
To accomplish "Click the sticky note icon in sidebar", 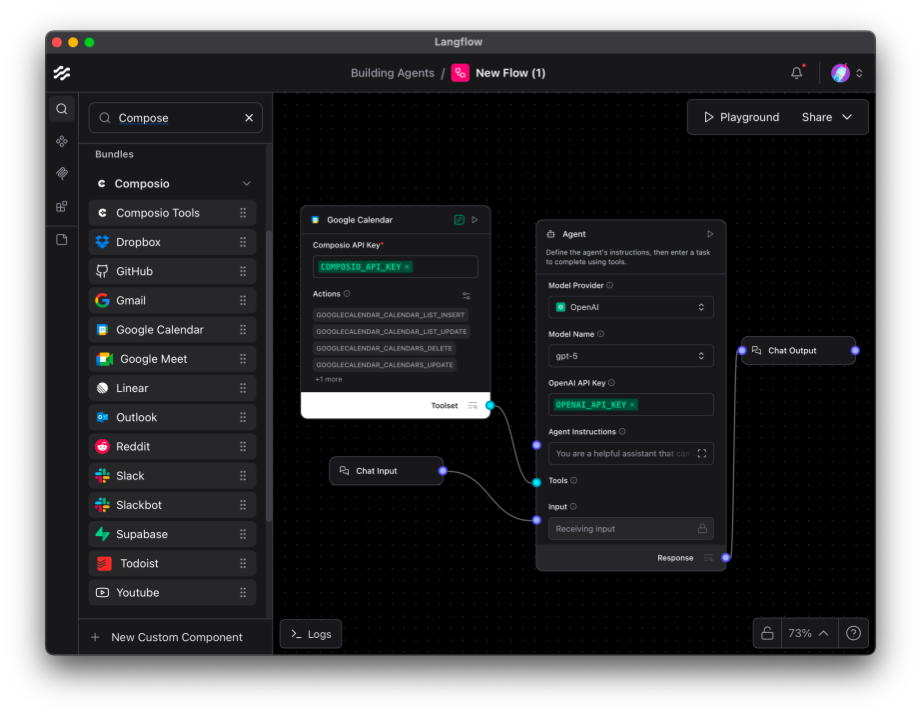I will click(62, 240).
